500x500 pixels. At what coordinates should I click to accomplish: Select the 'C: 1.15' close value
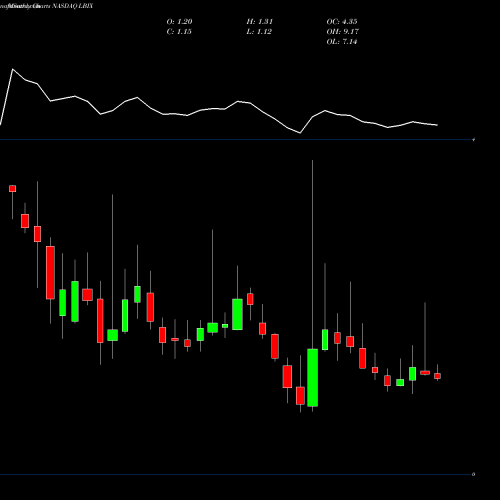pyautogui.click(x=179, y=31)
